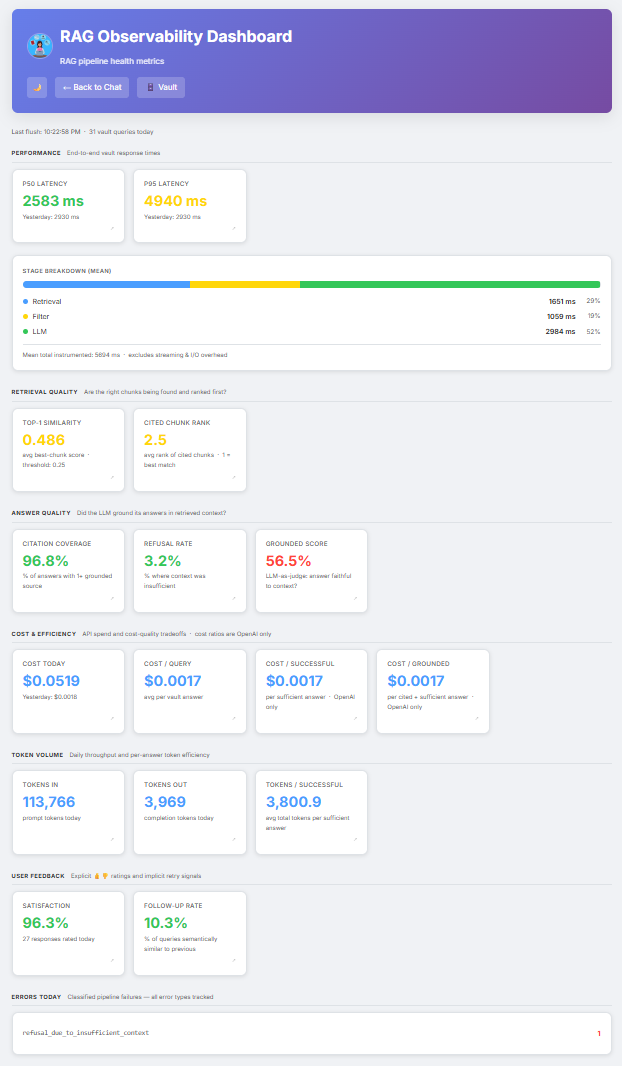Expand the Satisfaction card arrow
The width and height of the screenshot is (622, 1066).
point(112,961)
